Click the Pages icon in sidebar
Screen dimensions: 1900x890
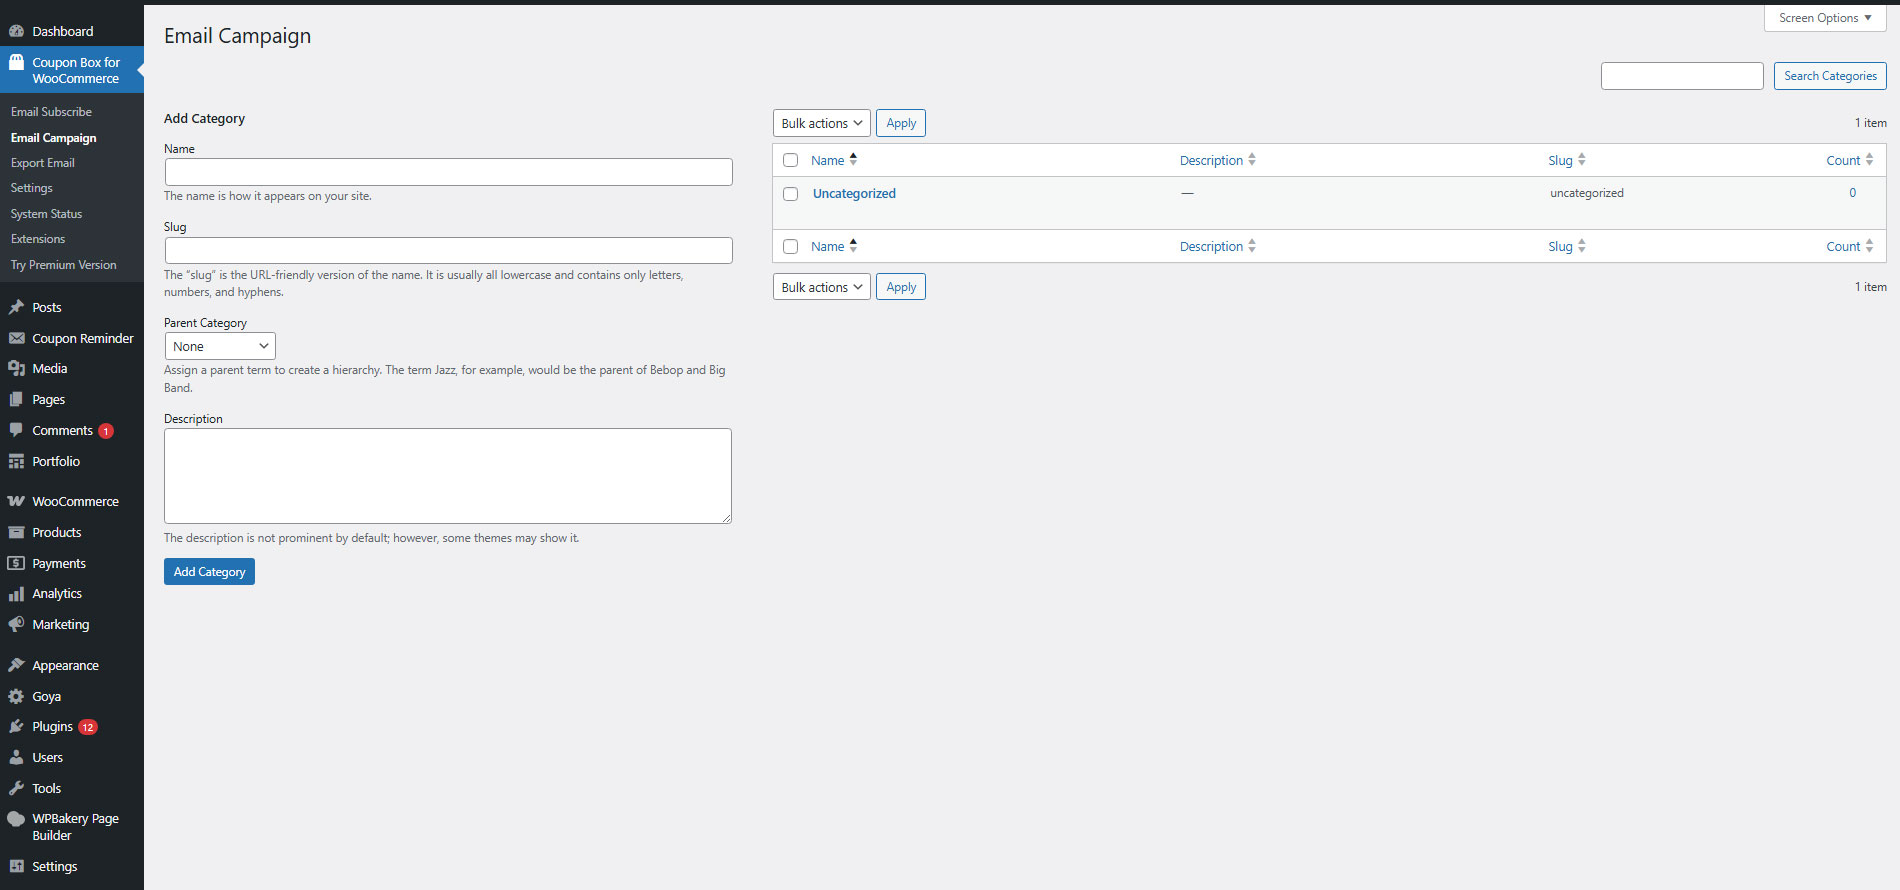pos(16,399)
